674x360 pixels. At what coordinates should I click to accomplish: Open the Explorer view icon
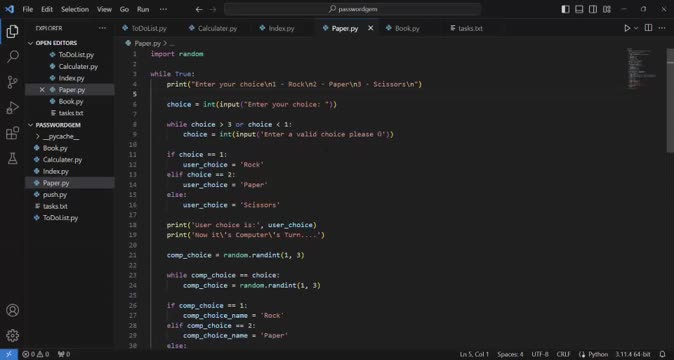(x=12, y=31)
